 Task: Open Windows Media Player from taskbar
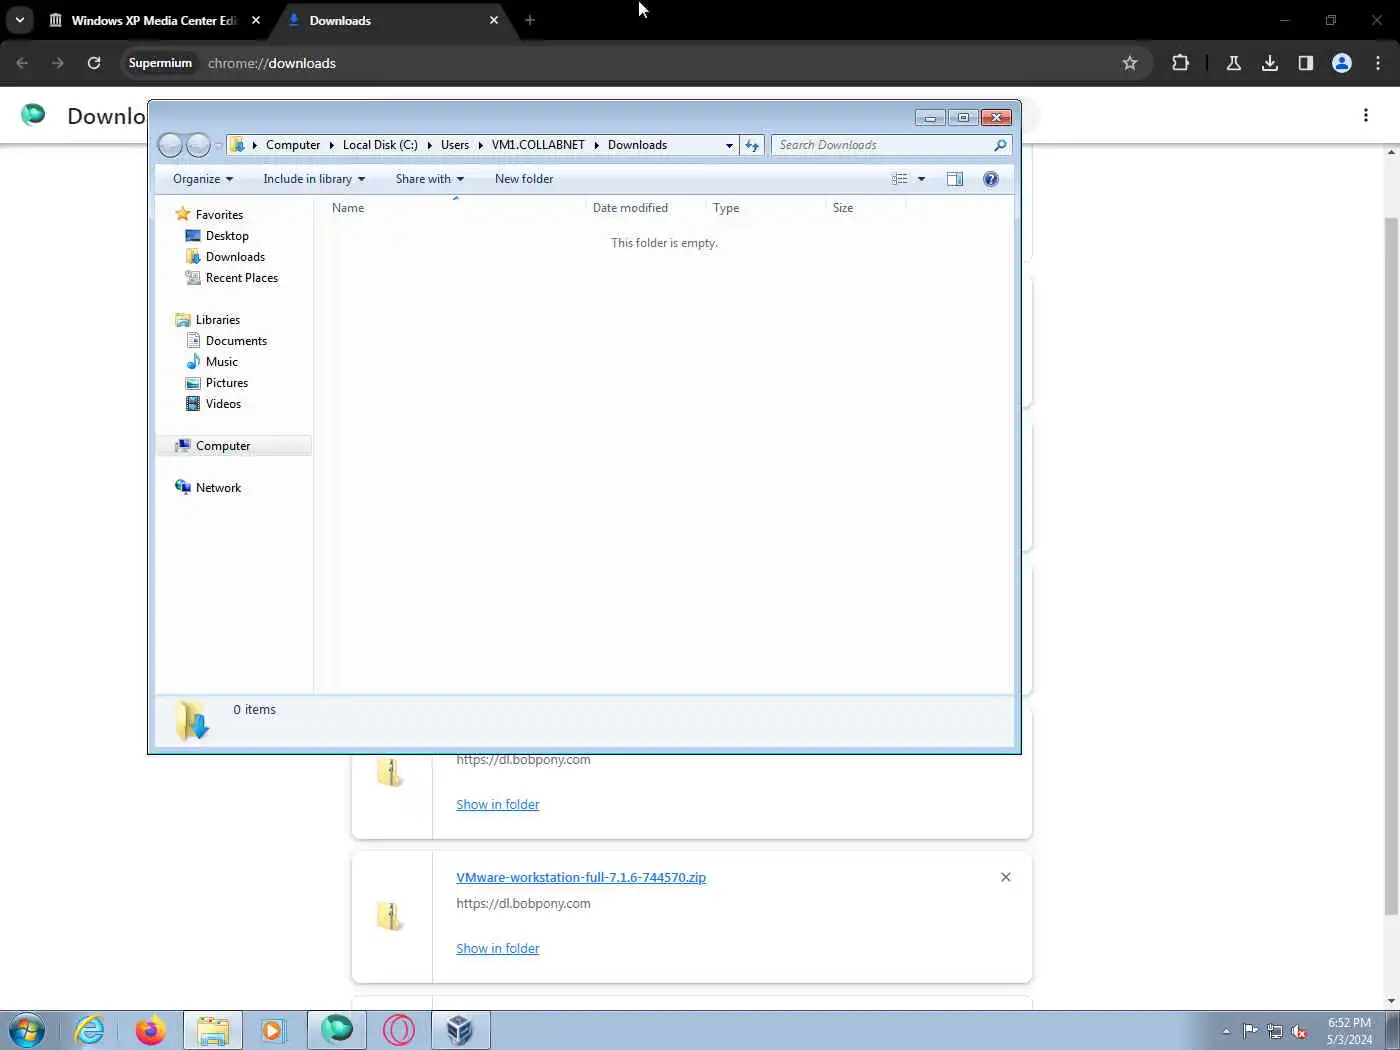coord(273,1030)
